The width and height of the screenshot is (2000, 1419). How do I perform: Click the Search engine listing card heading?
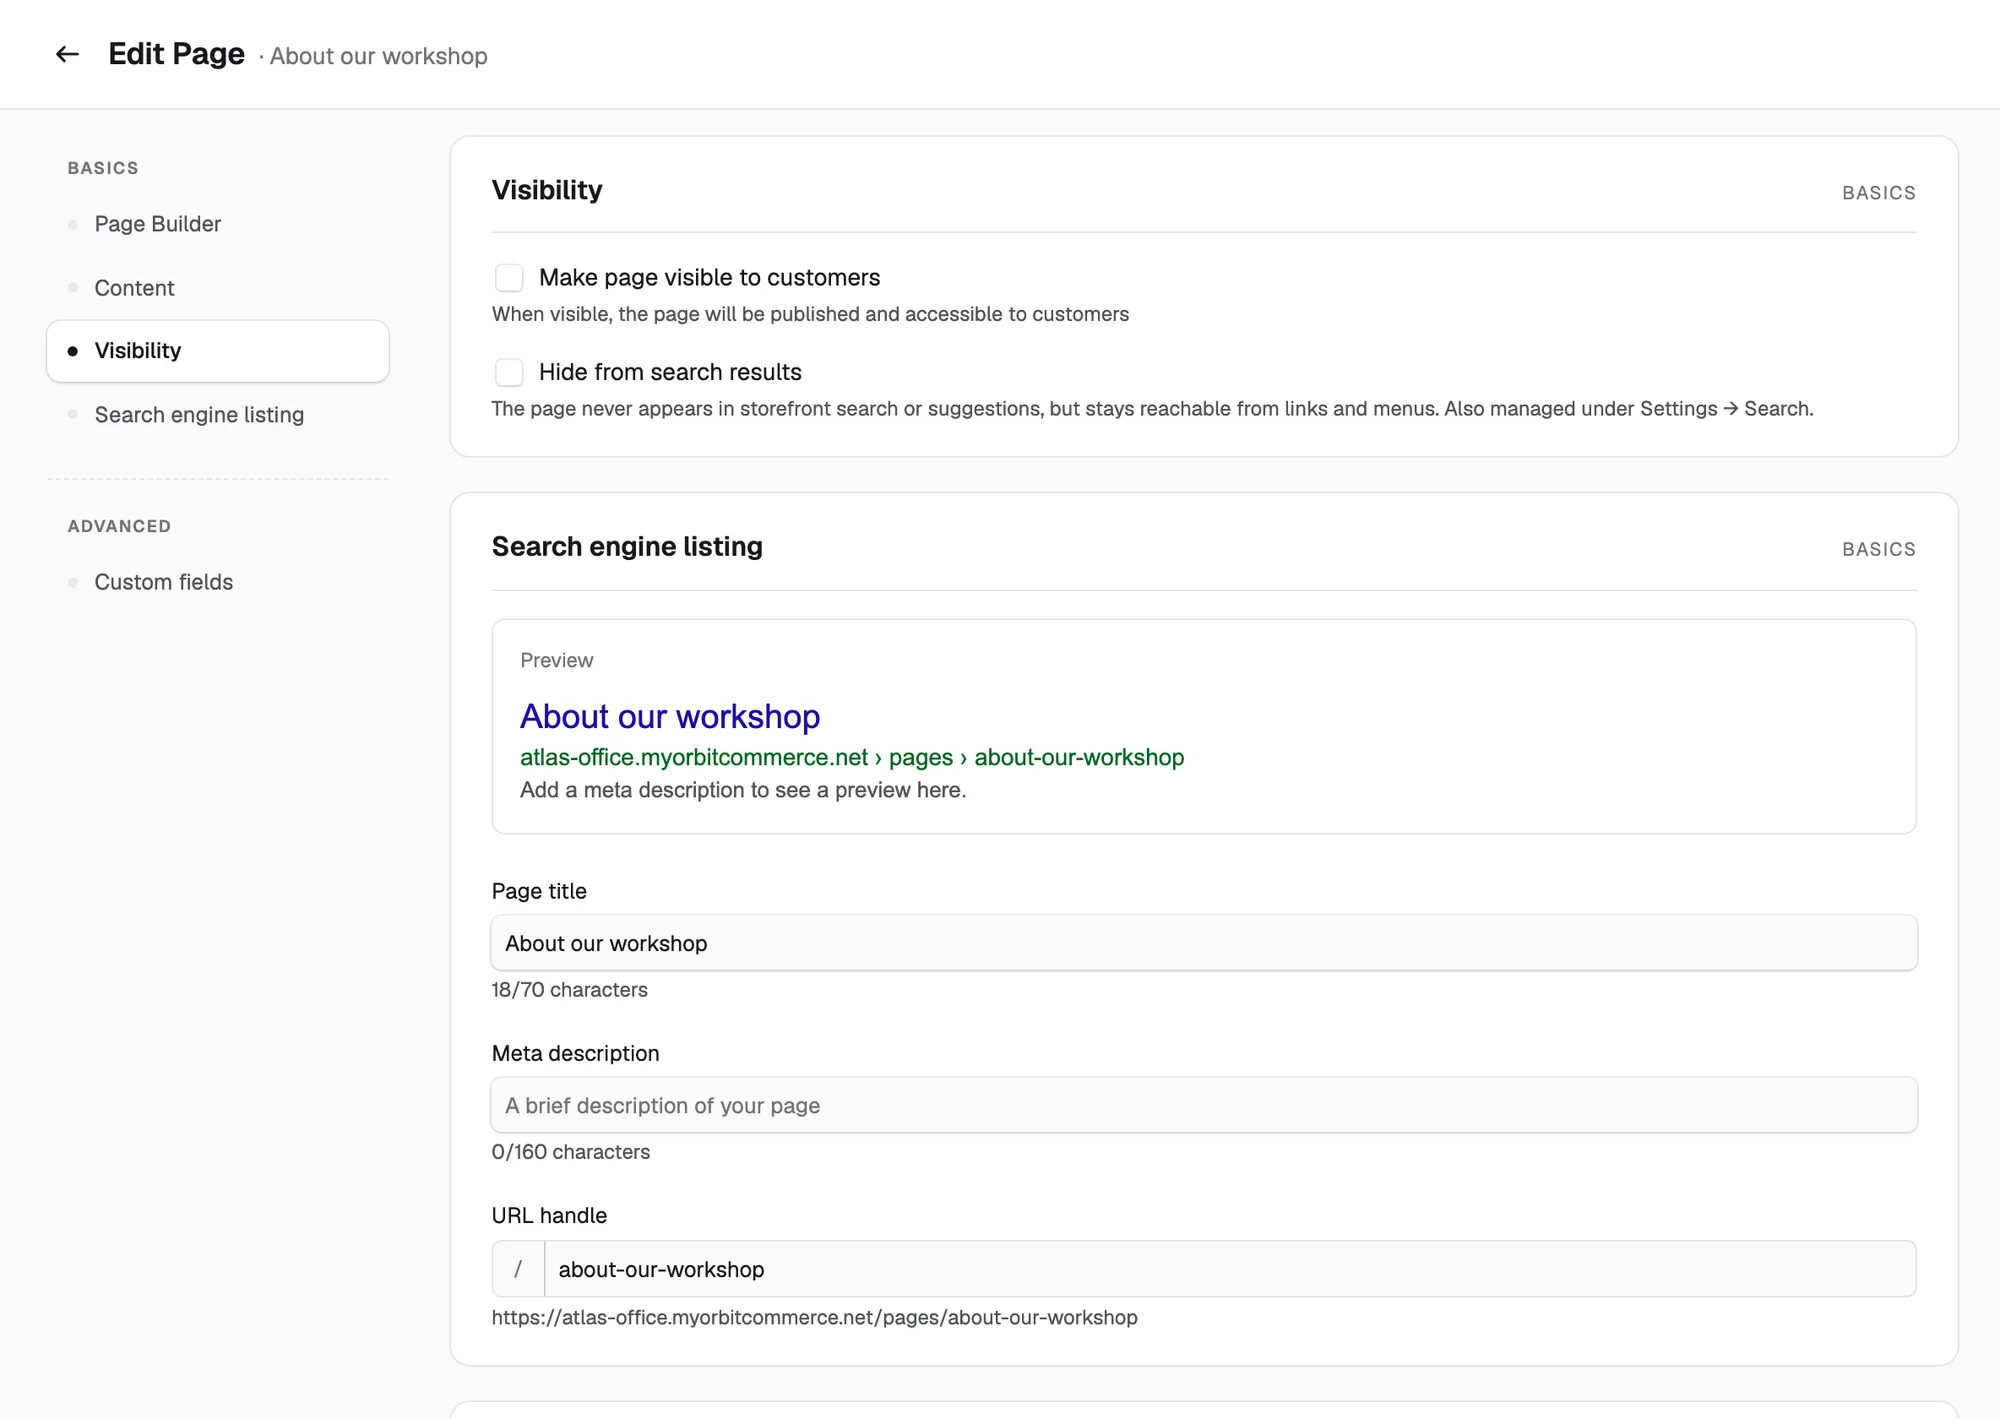tap(627, 547)
